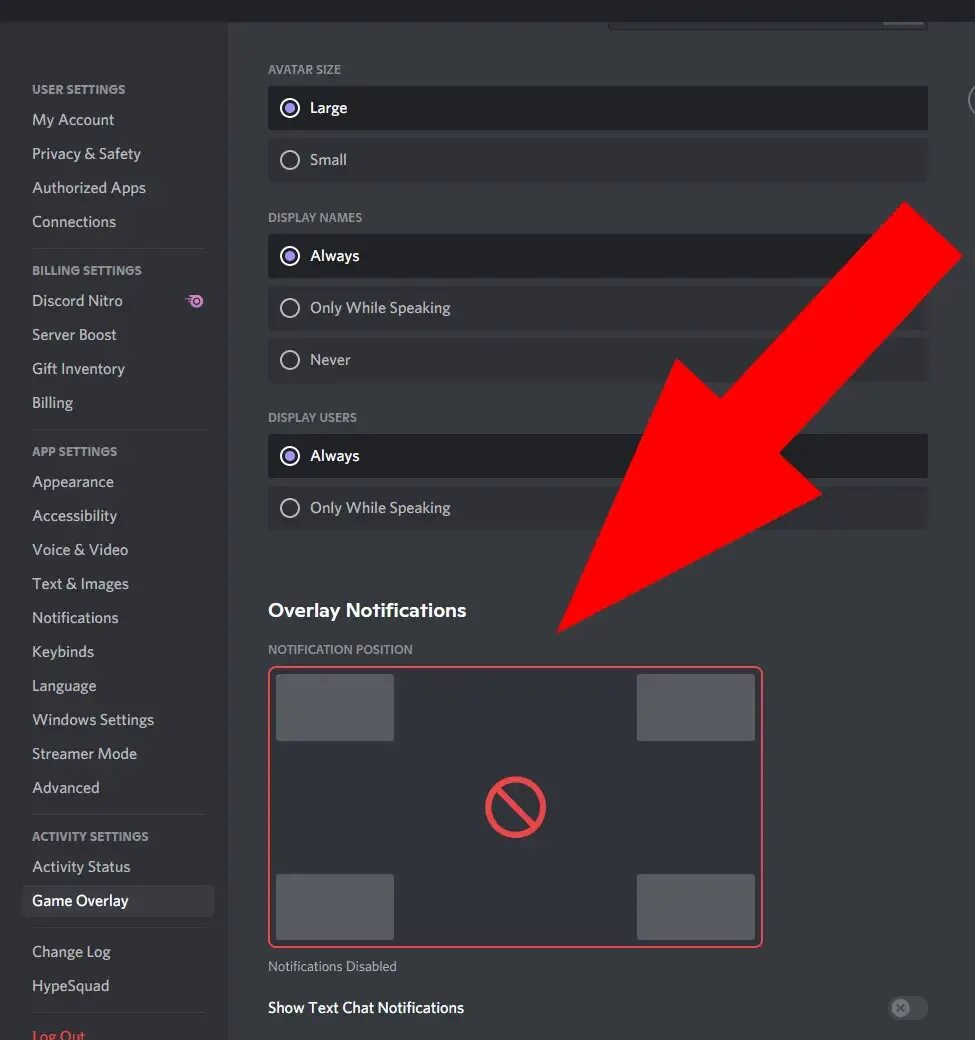Open Activity Status settings
The height and width of the screenshot is (1040, 975).
(81, 867)
